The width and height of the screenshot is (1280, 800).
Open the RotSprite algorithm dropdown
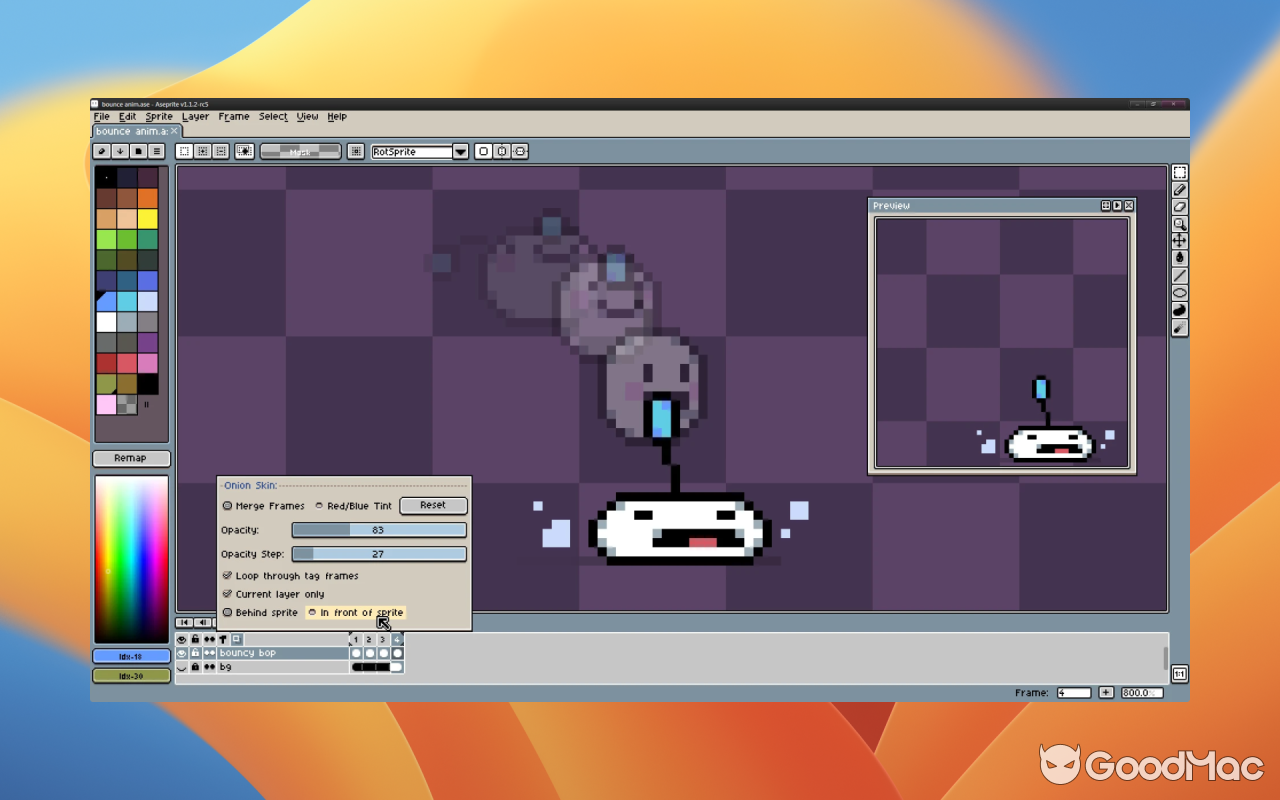(459, 151)
